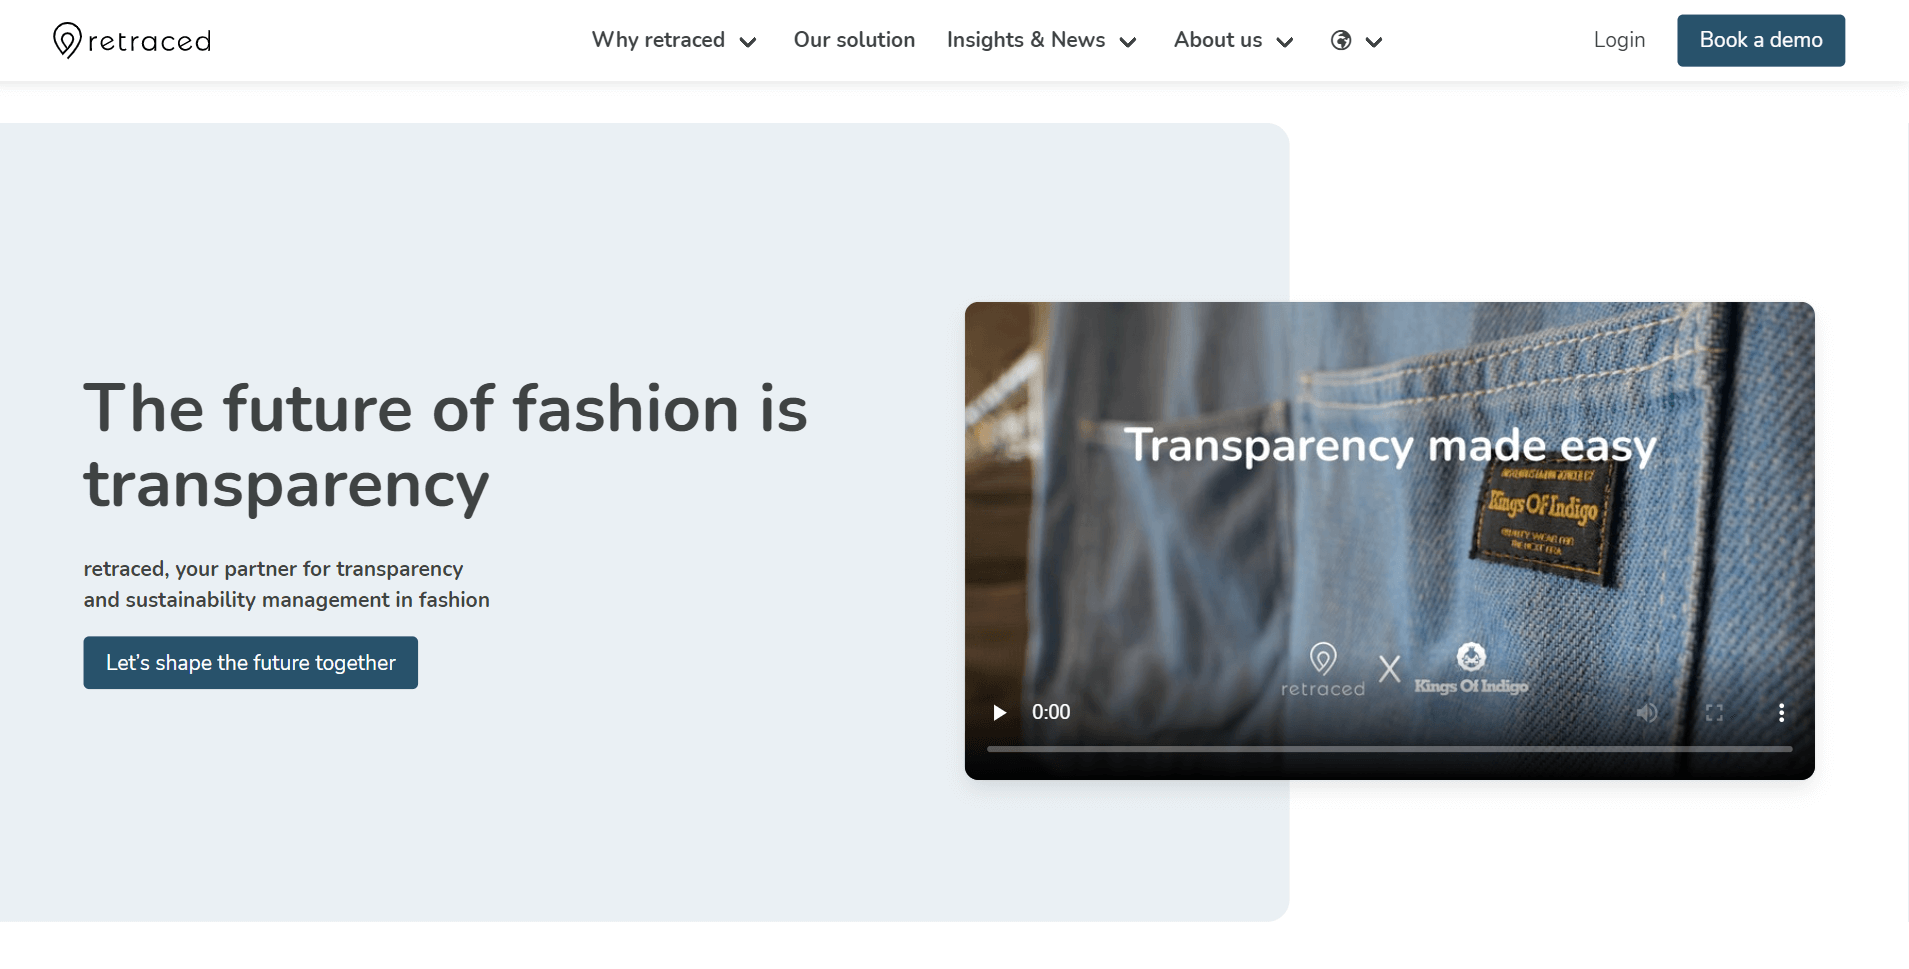Expand the Insights & News chevron
The height and width of the screenshot is (969, 1909).
pos(1128,42)
